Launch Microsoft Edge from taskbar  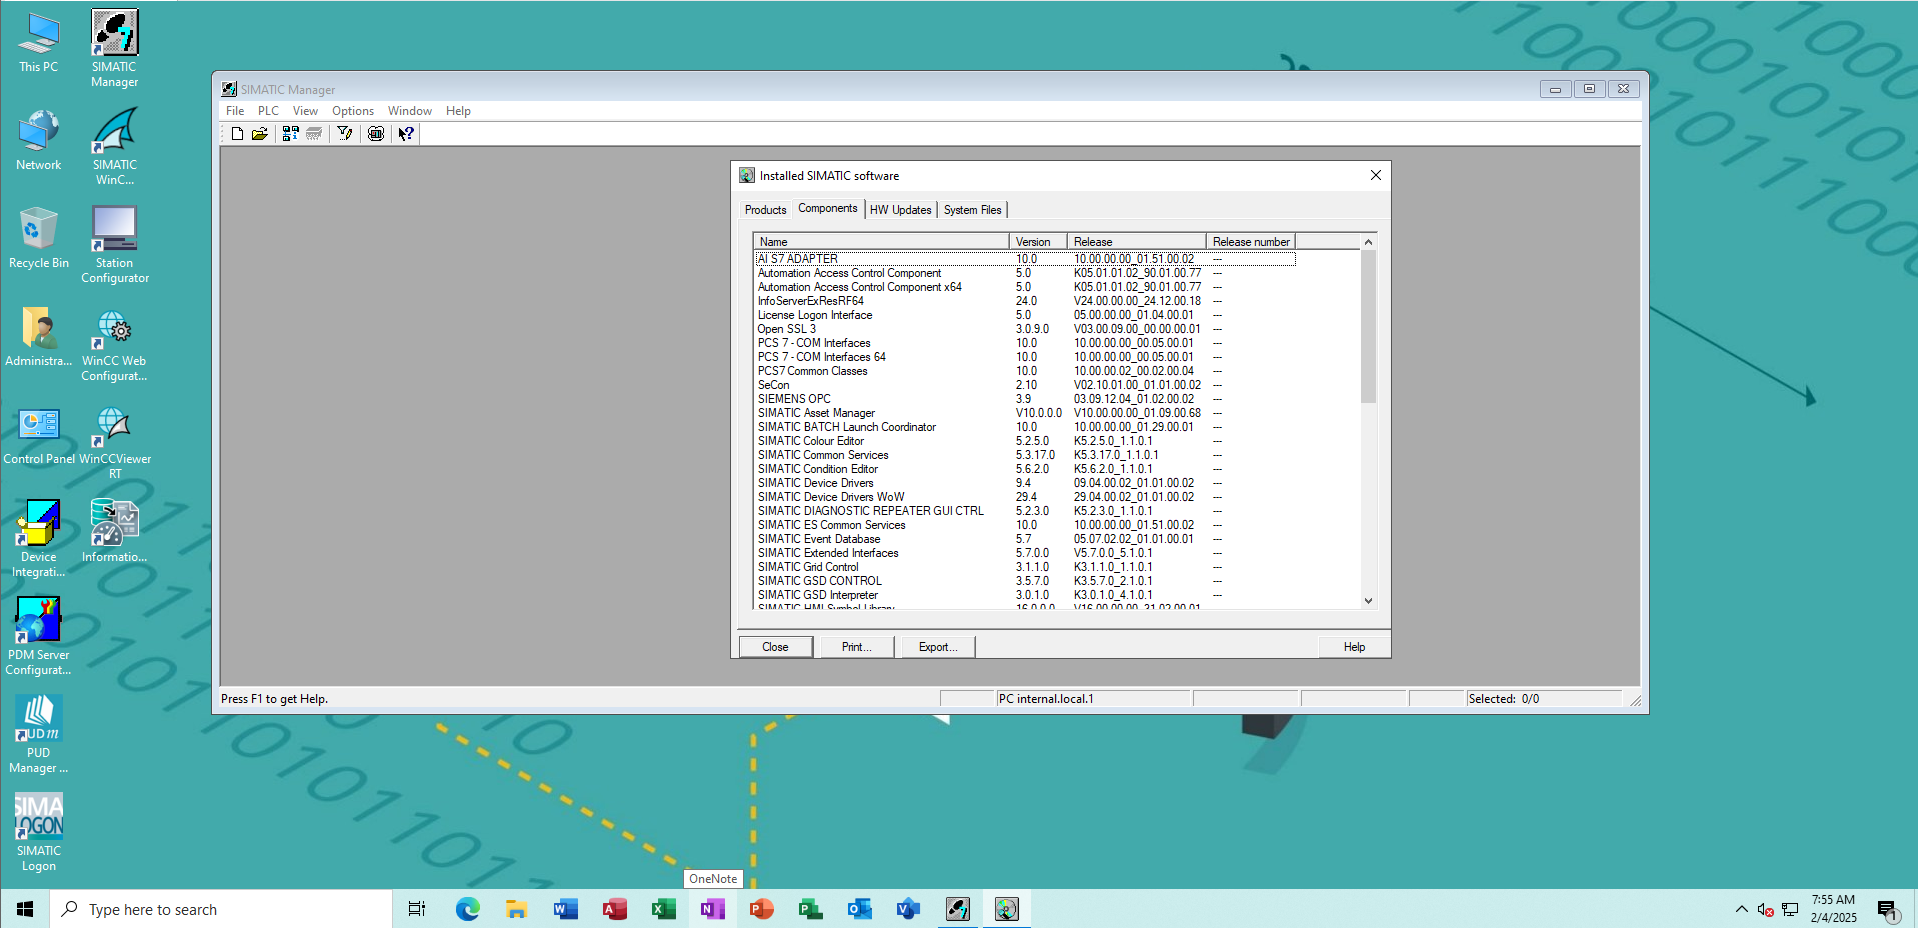point(467,909)
